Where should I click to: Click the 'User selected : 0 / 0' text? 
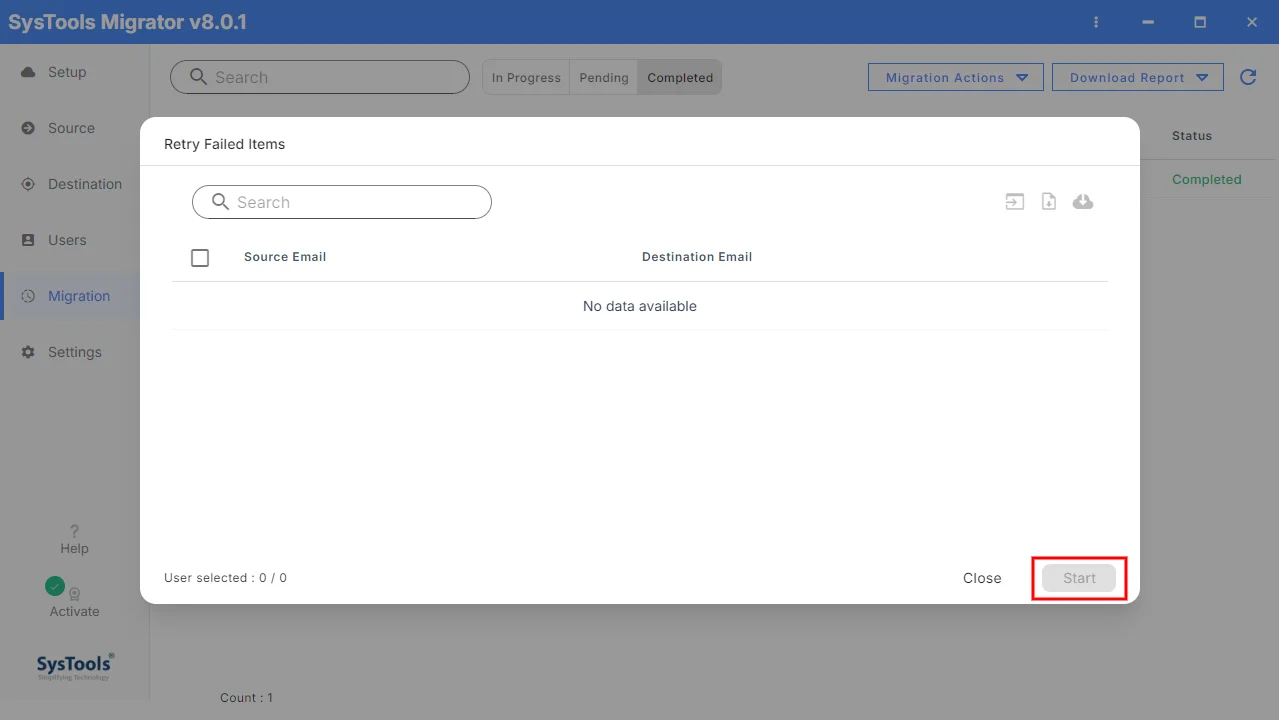pyautogui.click(x=226, y=578)
